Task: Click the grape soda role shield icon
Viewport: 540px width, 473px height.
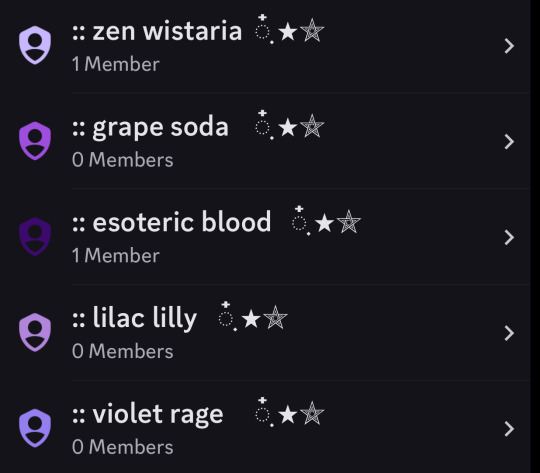Action: (x=35, y=141)
